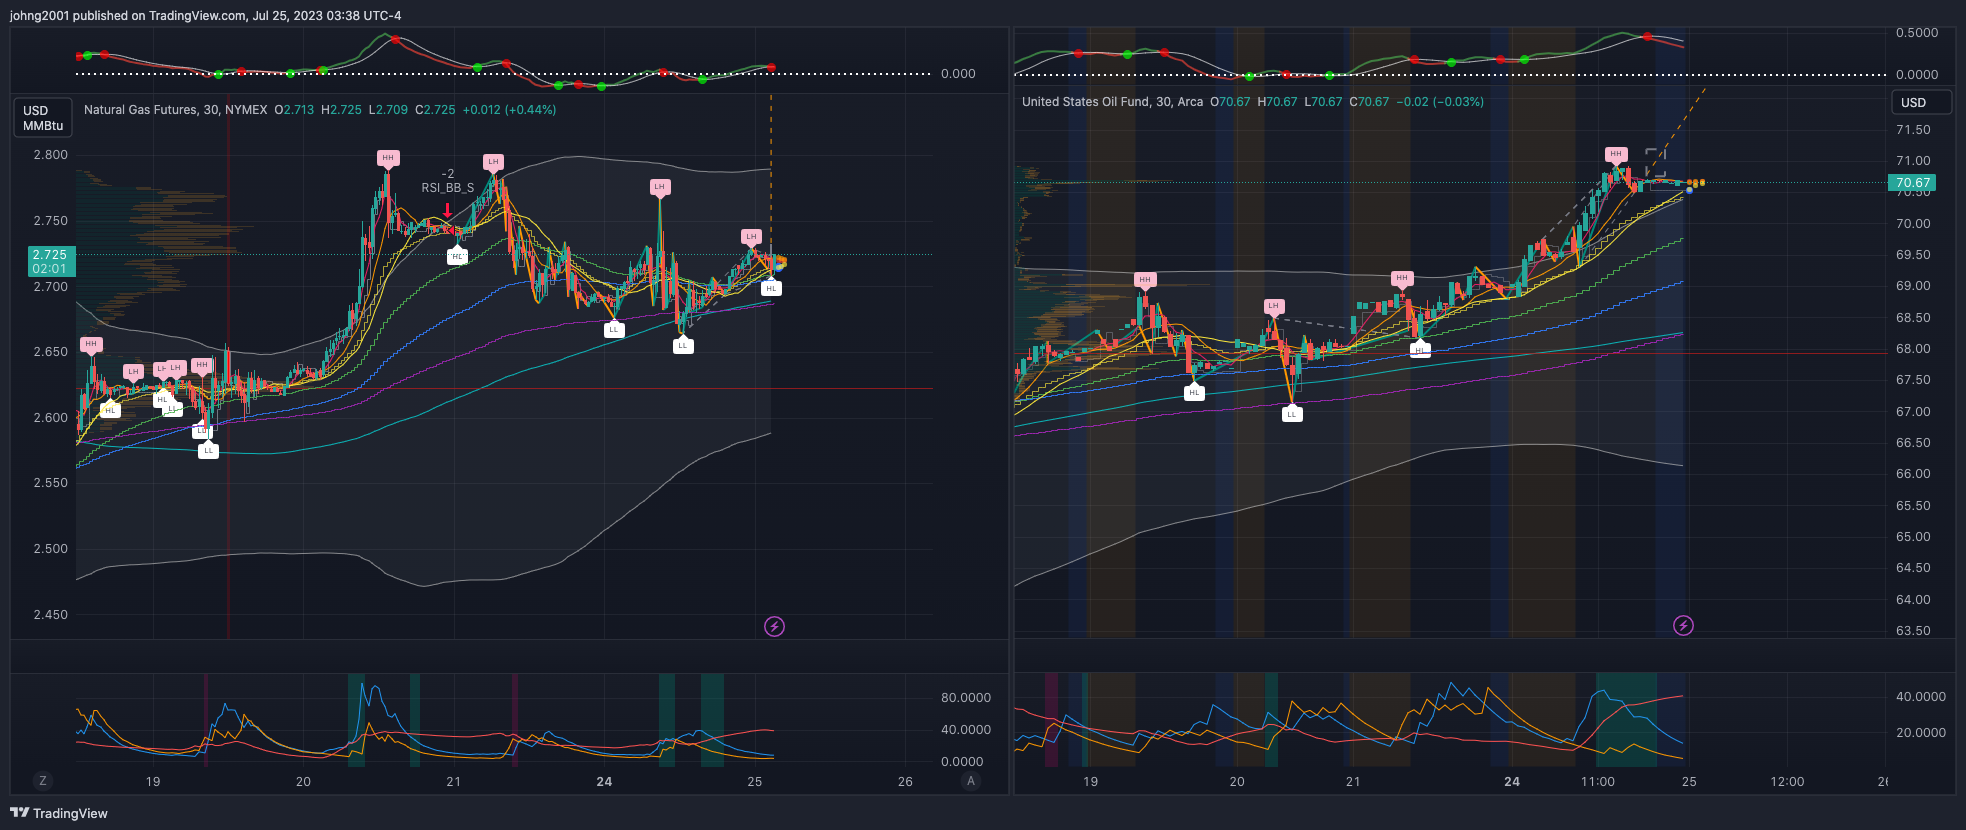The width and height of the screenshot is (1966, 830).
Task: Click the lightning icon on Natural Gas chart
Action: point(774,626)
